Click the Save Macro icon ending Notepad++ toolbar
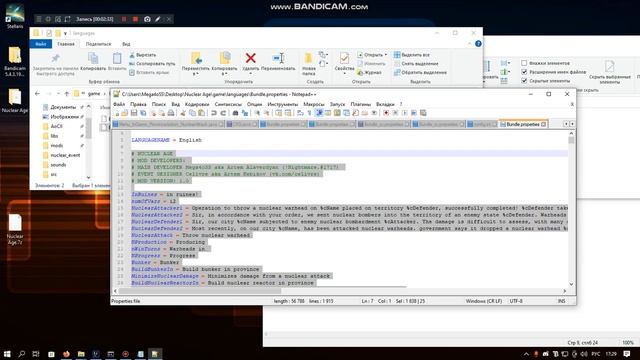Image resolution: width=640 pixels, height=360 pixels. [x=423, y=113]
